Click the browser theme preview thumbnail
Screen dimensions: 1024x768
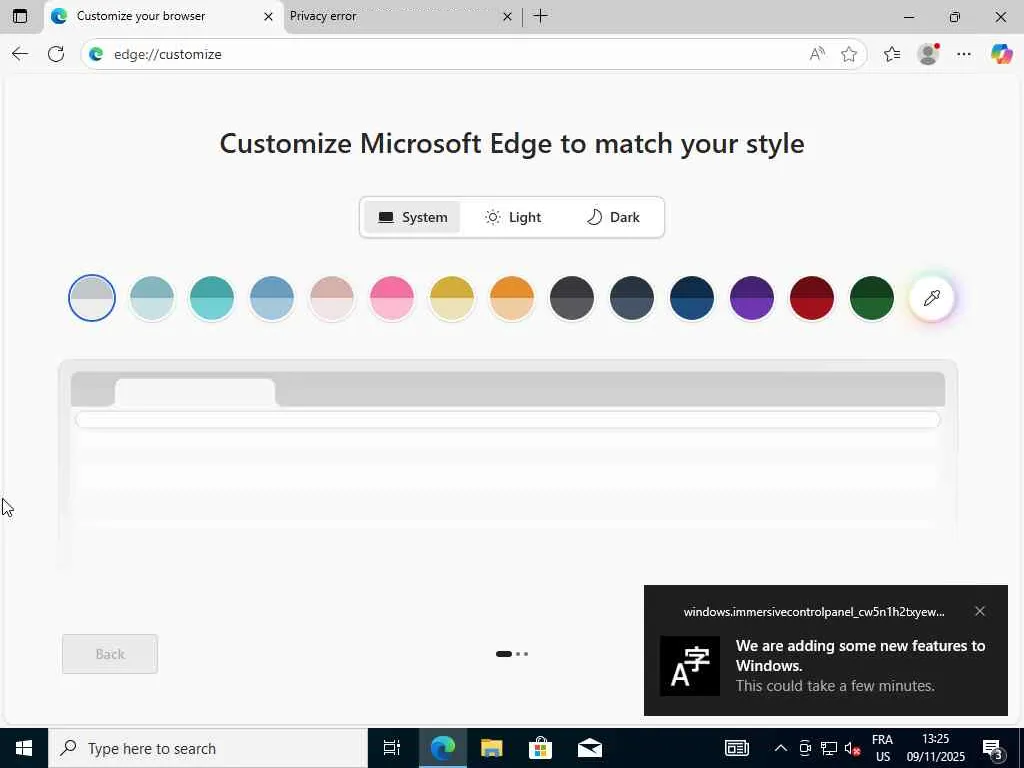pyautogui.click(x=508, y=465)
